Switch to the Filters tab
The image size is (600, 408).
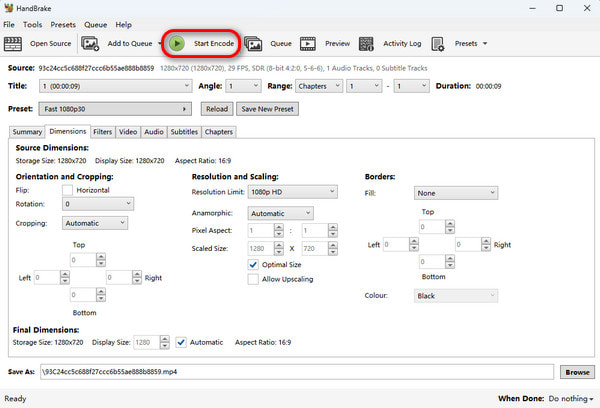[103, 132]
